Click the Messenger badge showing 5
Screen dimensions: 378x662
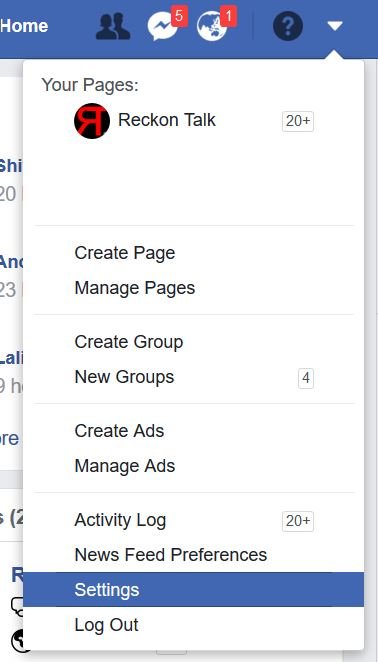click(179, 17)
